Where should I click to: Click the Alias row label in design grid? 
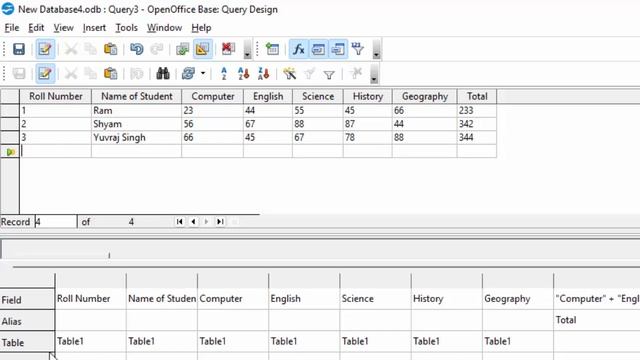[27, 321]
